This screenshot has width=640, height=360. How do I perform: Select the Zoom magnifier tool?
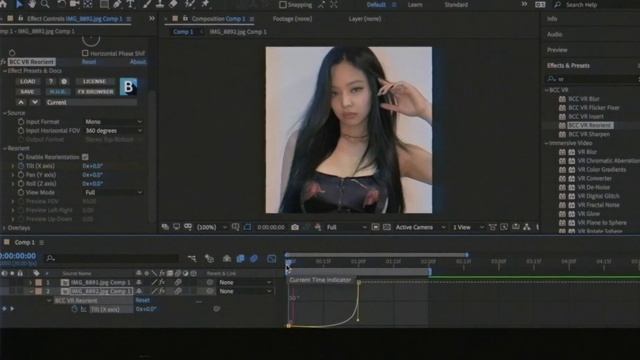45,4
